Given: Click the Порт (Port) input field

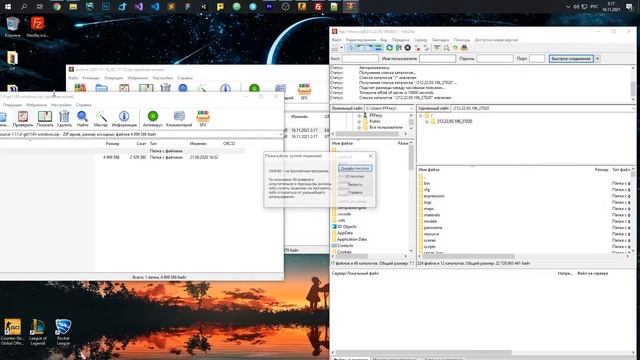Looking at the screenshot, I should coord(537,59).
